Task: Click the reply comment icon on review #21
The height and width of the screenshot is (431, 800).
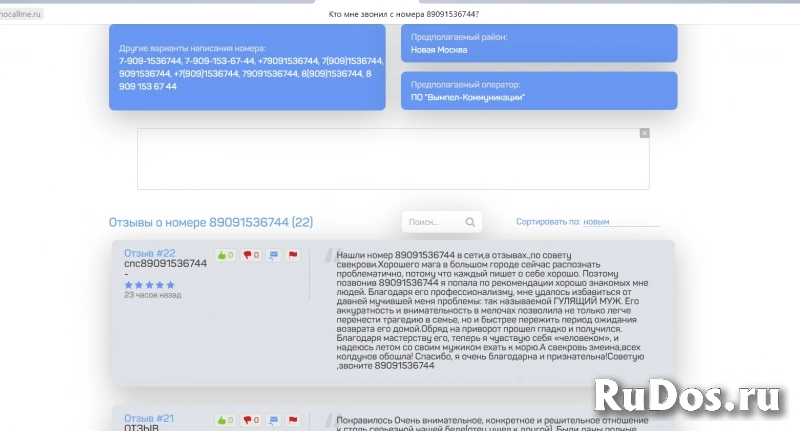Action: click(274, 420)
